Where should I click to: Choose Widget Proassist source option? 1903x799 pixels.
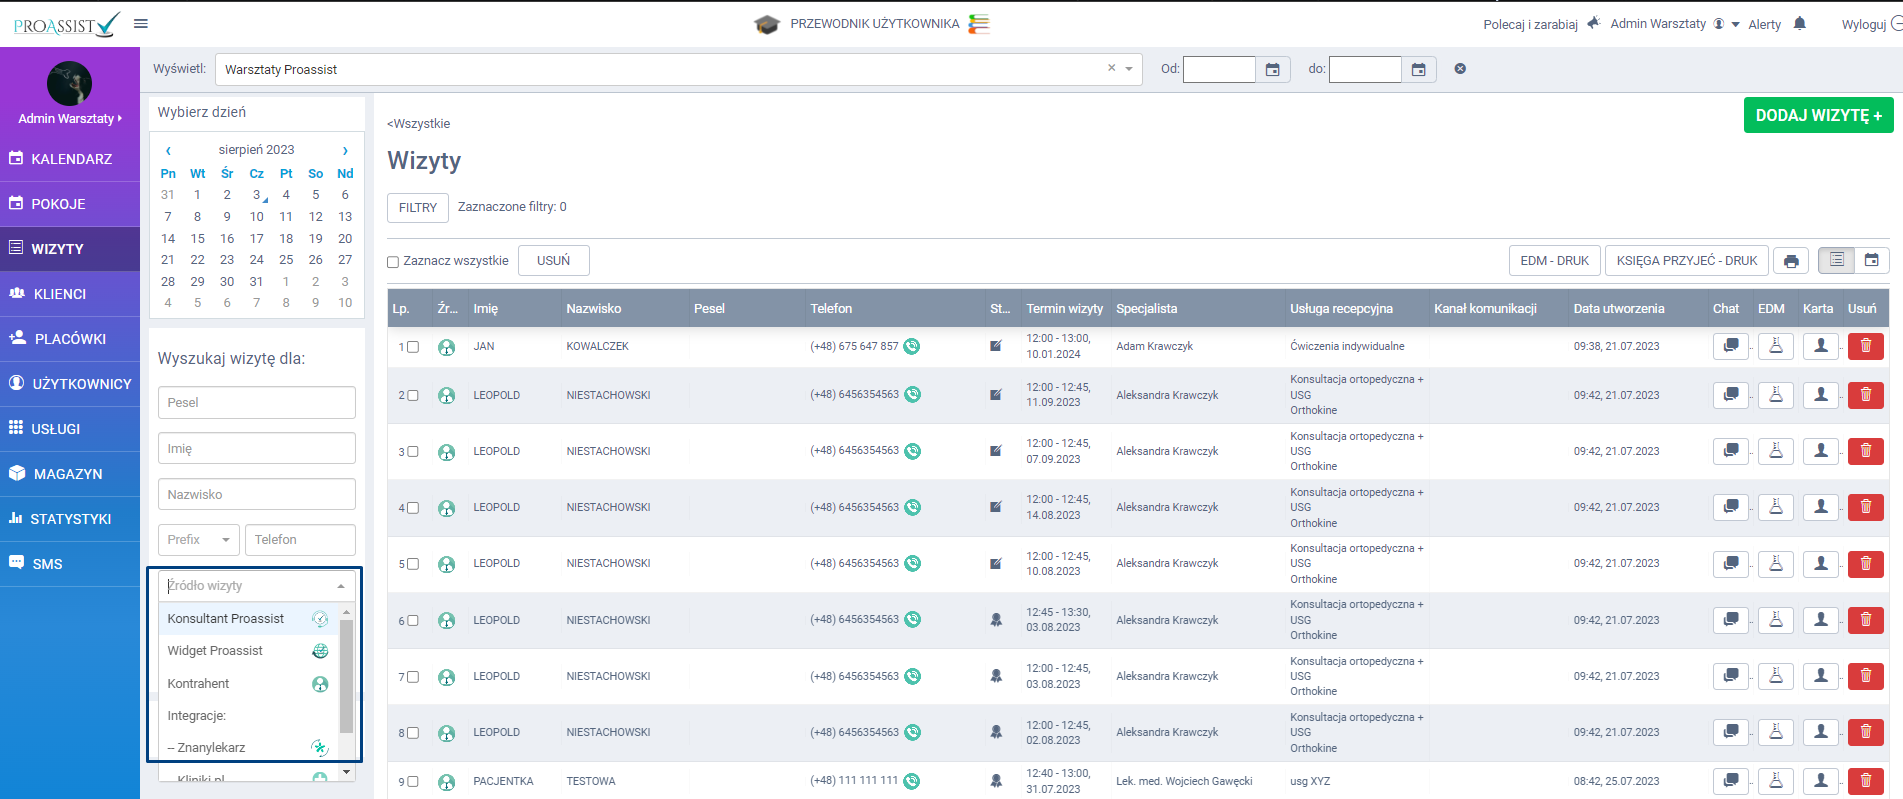tap(248, 651)
